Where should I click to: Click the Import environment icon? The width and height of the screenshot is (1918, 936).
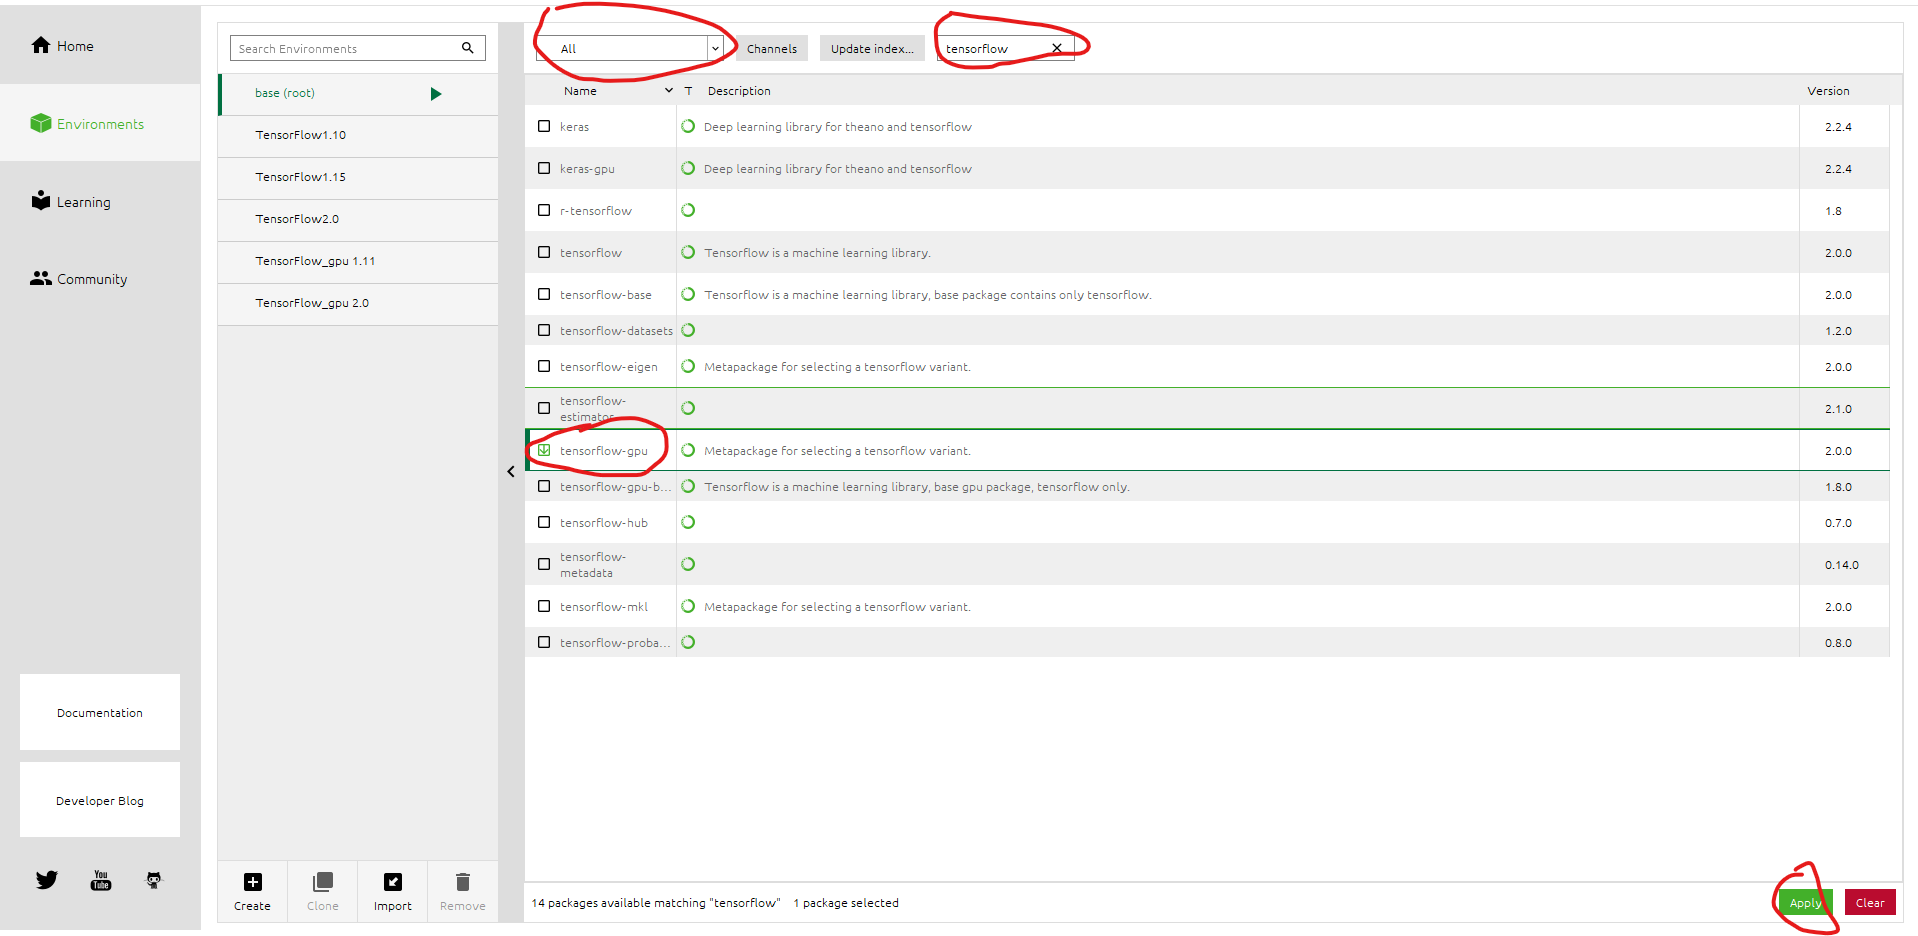393,882
